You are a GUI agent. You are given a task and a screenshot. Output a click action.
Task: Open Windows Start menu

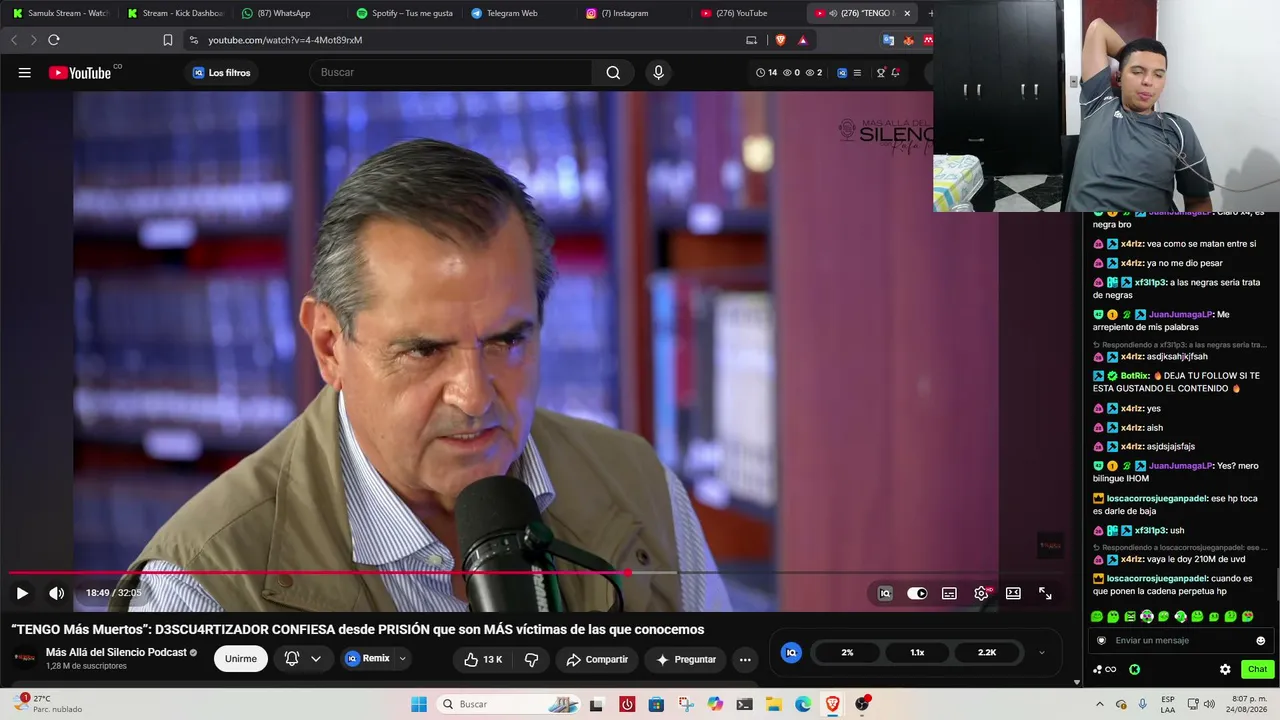[419, 704]
